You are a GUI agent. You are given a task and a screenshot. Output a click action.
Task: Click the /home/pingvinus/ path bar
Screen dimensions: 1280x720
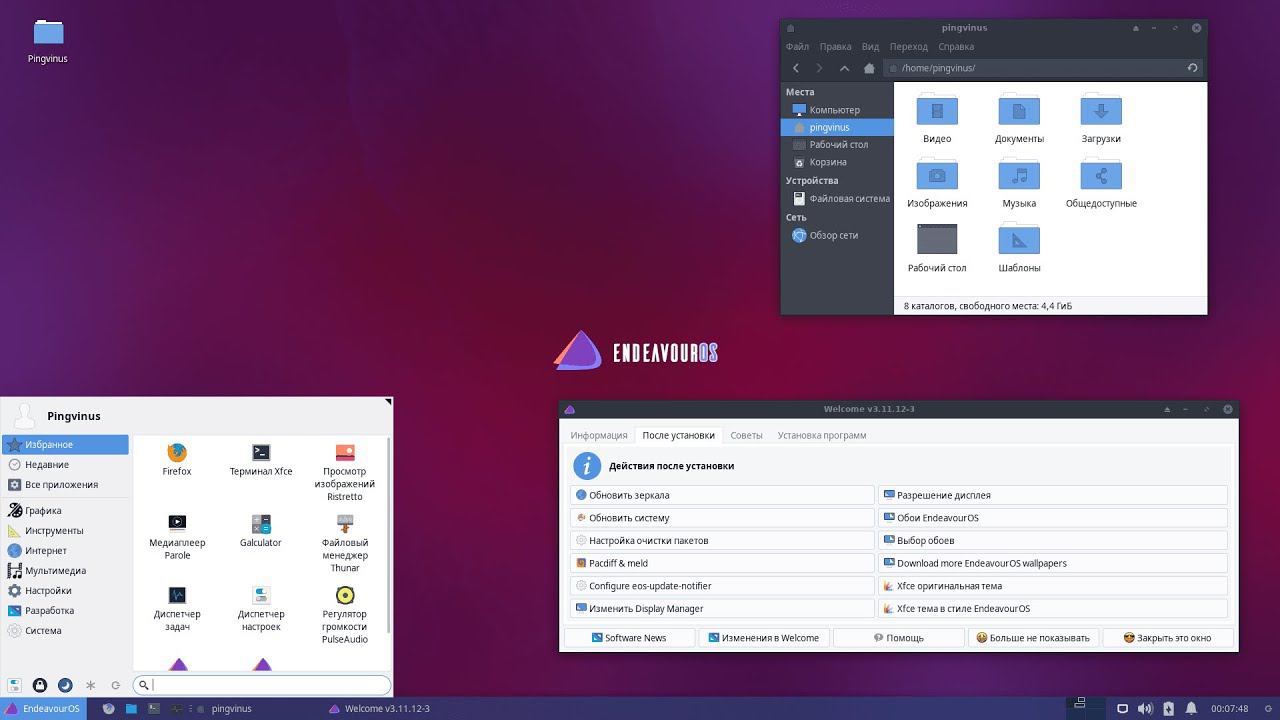click(1031, 68)
